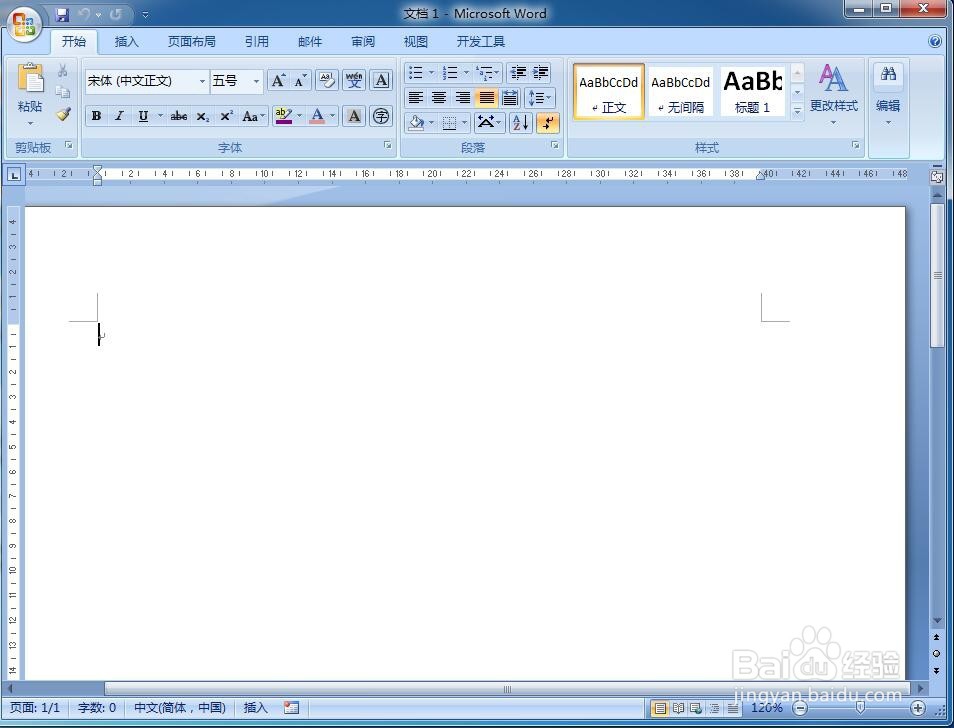954x728 pixels.
Task: Open Change Case Aa dropdown
Action: click(x=253, y=116)
